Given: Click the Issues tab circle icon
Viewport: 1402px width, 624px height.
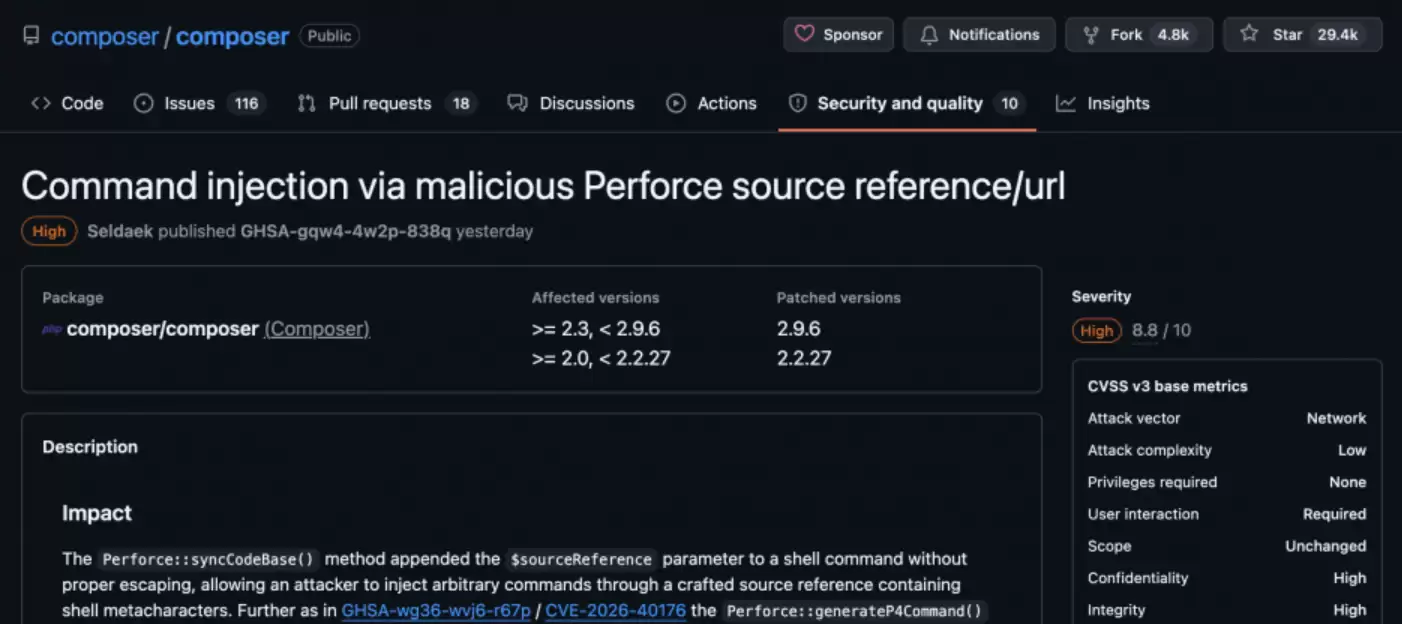Looking at the screenshot, I should (143, 103).
